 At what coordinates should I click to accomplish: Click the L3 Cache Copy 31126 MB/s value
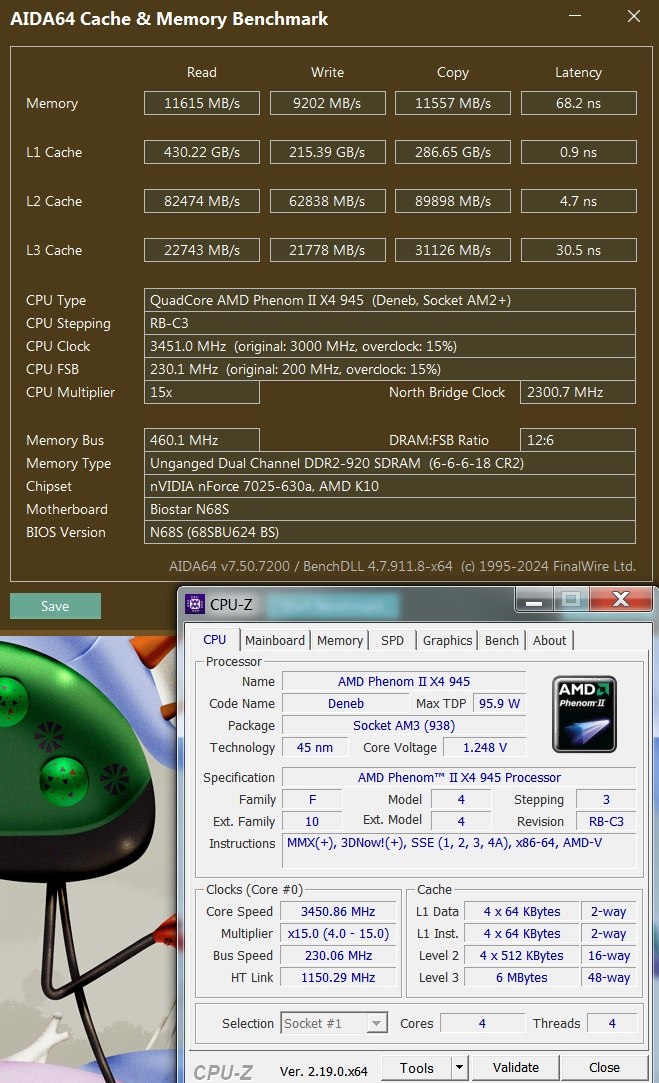point(453,250)
